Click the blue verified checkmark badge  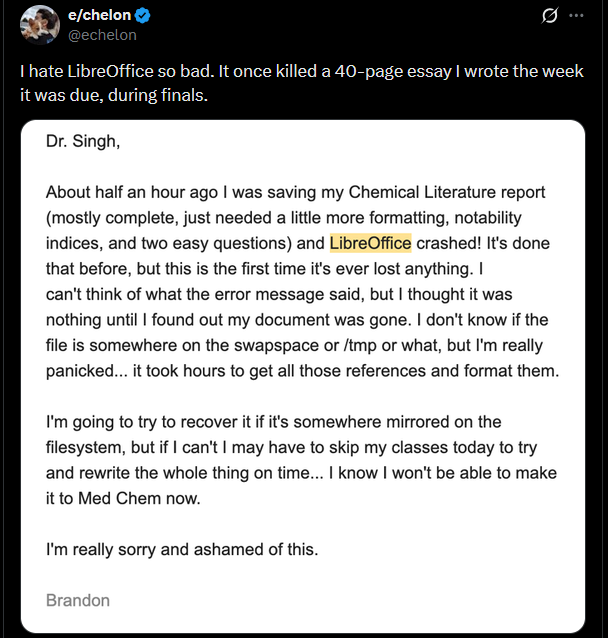(142, 15)
